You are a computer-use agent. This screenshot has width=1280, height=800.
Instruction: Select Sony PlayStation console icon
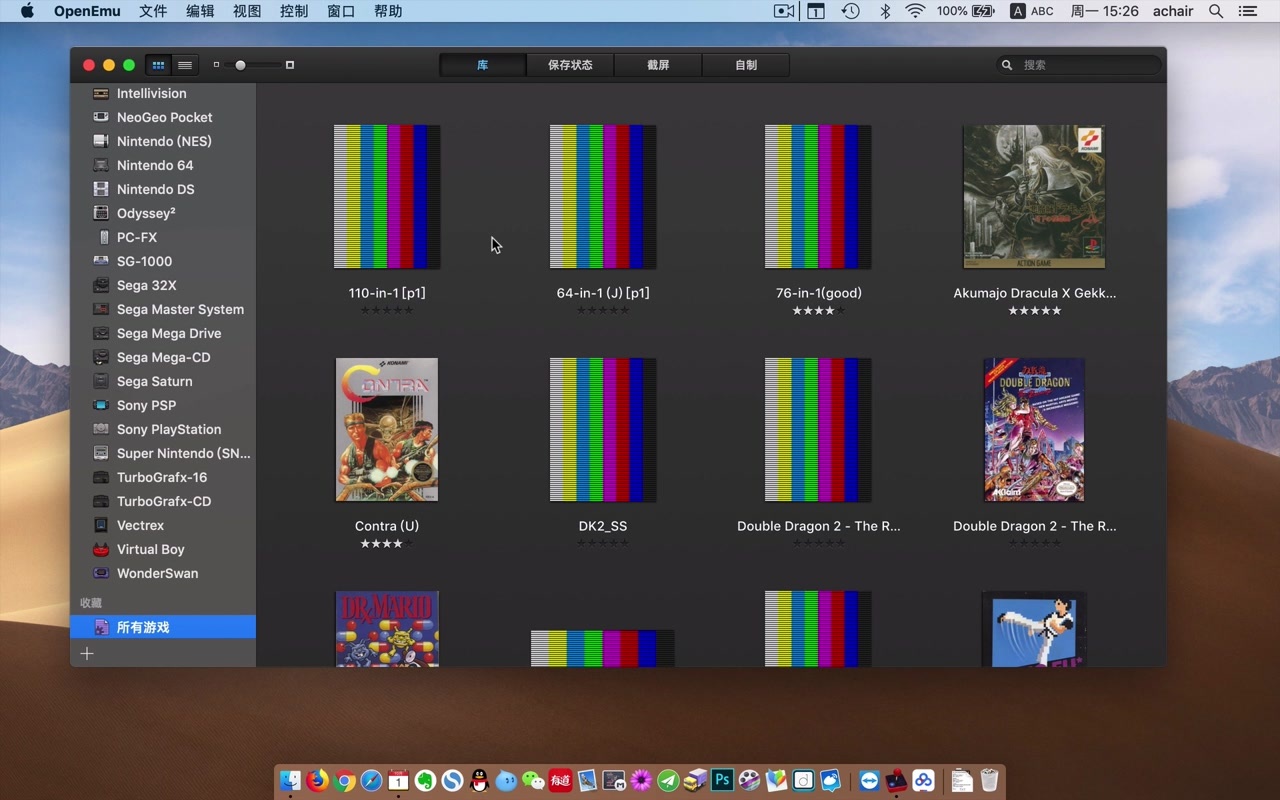point(101,429)
